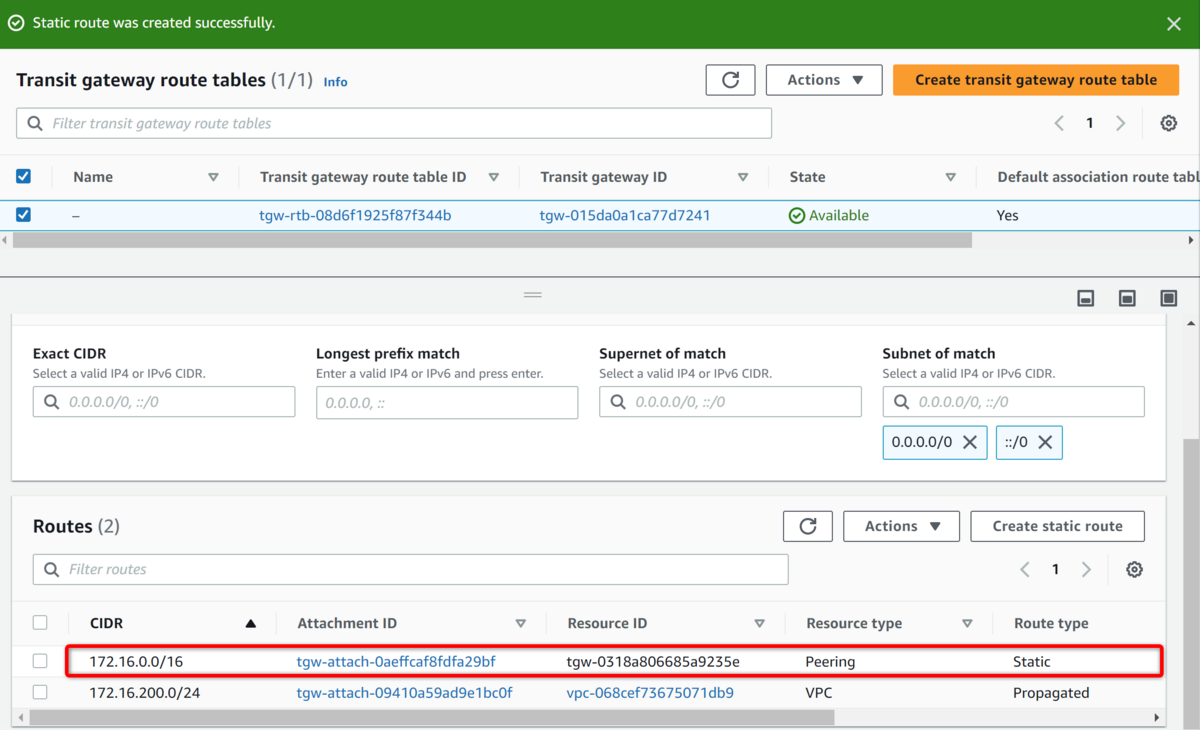
Task: Toggle select-all route tables checkbox
Action: click(24, 176)
